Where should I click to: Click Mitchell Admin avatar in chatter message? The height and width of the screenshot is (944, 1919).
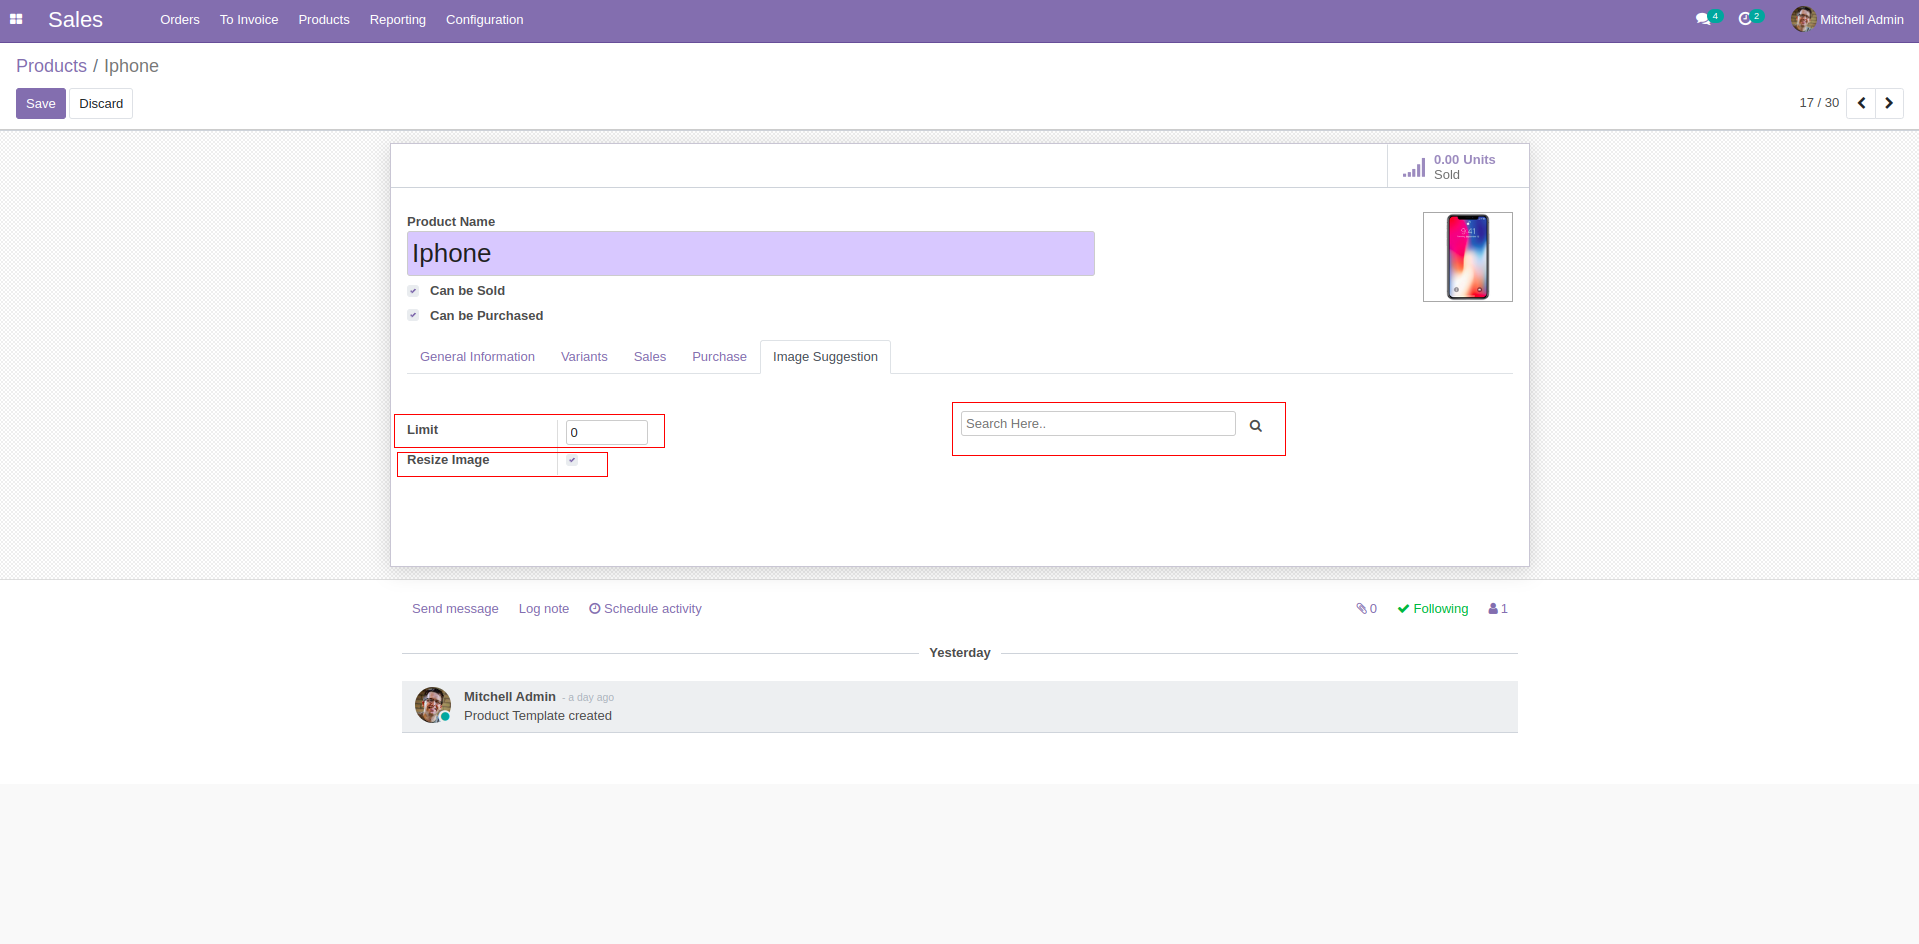click(x=433, y=705)
